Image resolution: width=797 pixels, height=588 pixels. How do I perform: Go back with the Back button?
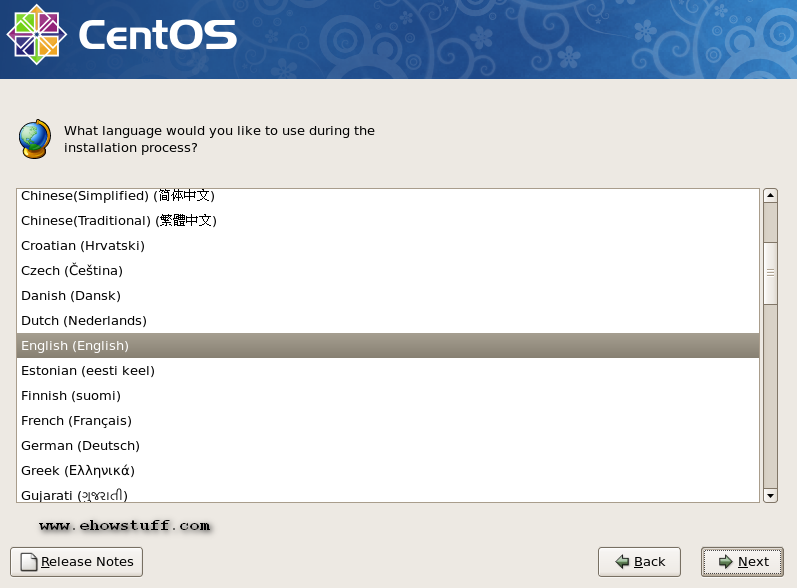[639, 562]
